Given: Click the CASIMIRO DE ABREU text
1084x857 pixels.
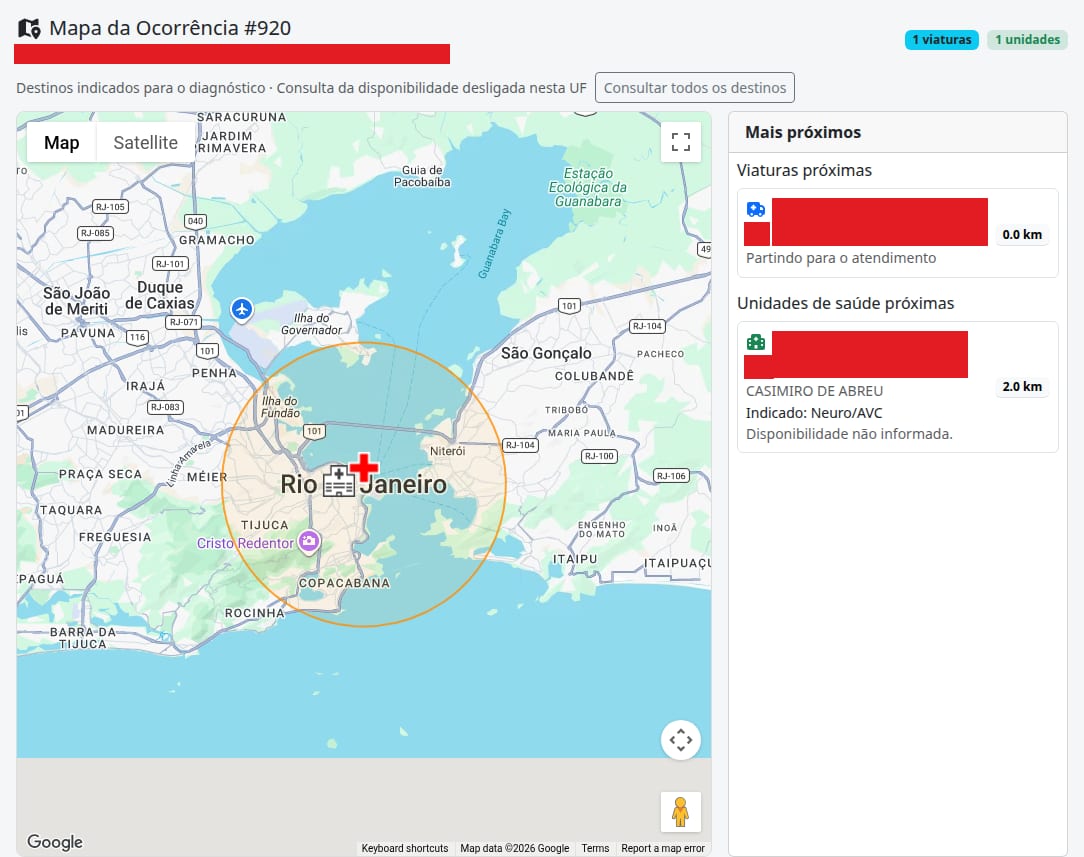Looking at the screenshot, I should (814, 391).
